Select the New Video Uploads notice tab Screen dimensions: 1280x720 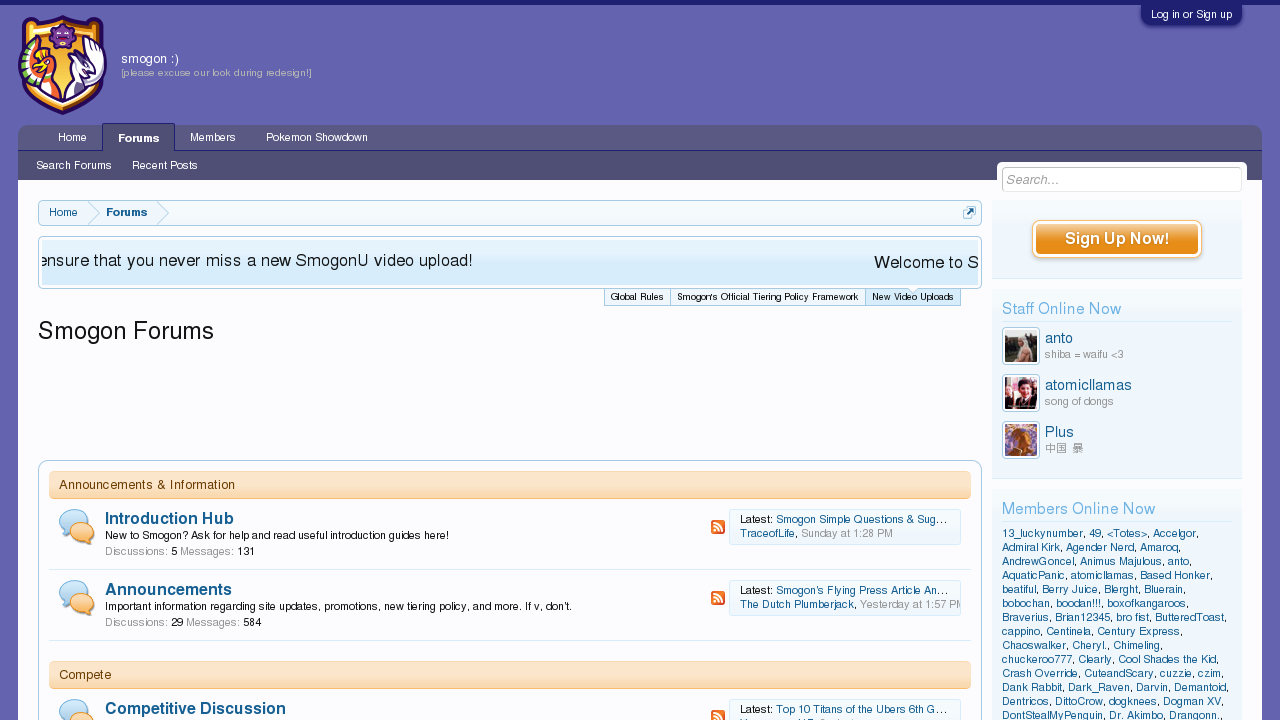913,297
